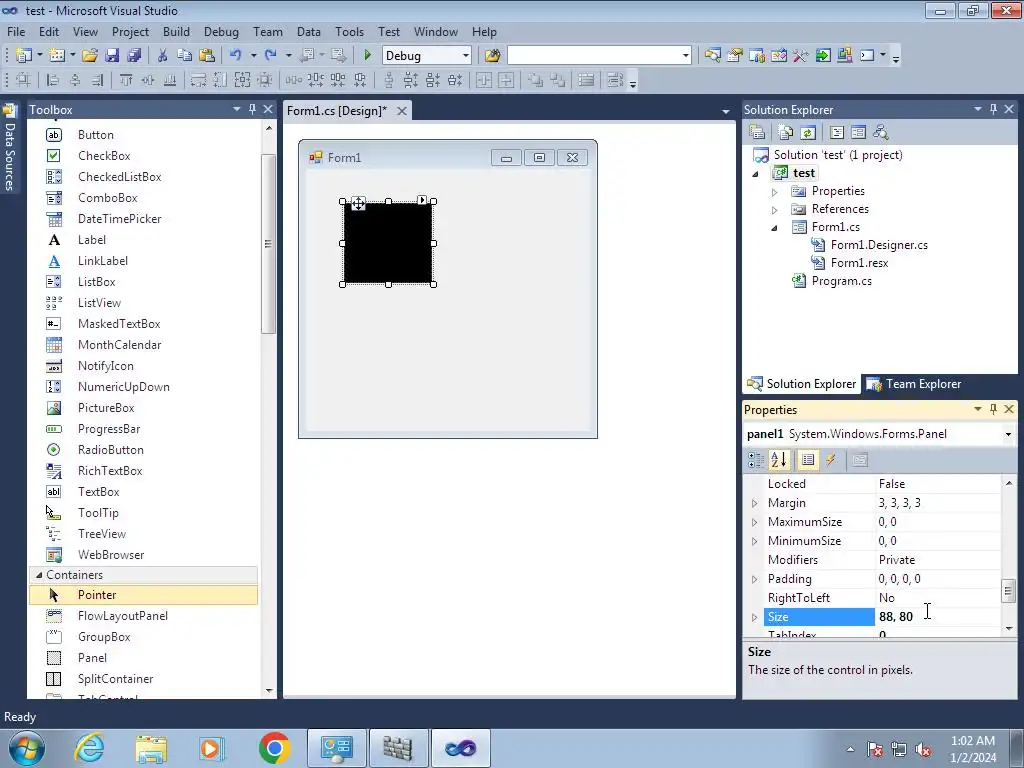Select the Button control in Toolbox
Image resolution: width=1024 pixels, height=768 pixels.
[x=95, y=135]
